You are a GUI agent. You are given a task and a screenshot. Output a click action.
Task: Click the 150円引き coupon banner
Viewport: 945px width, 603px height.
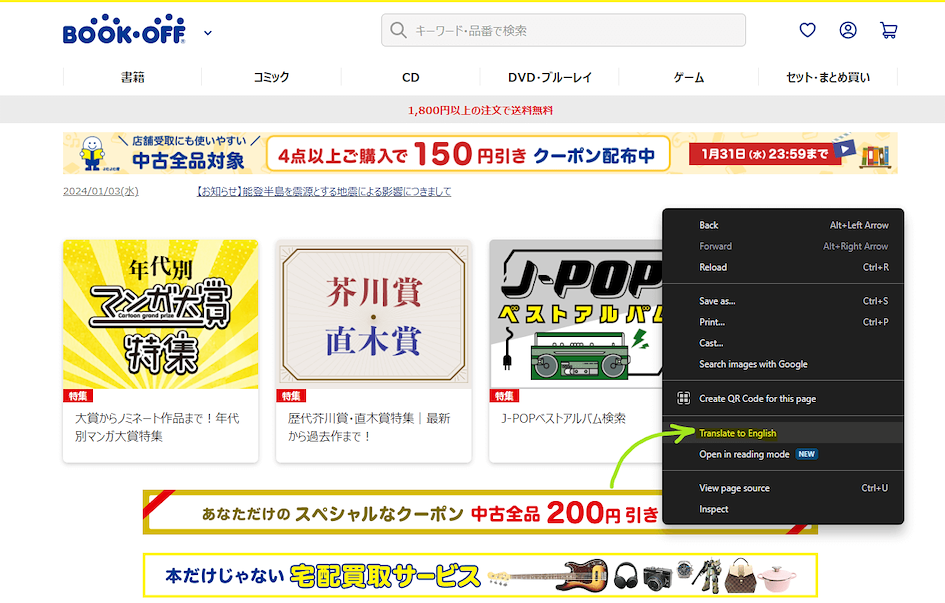[480, 154]
